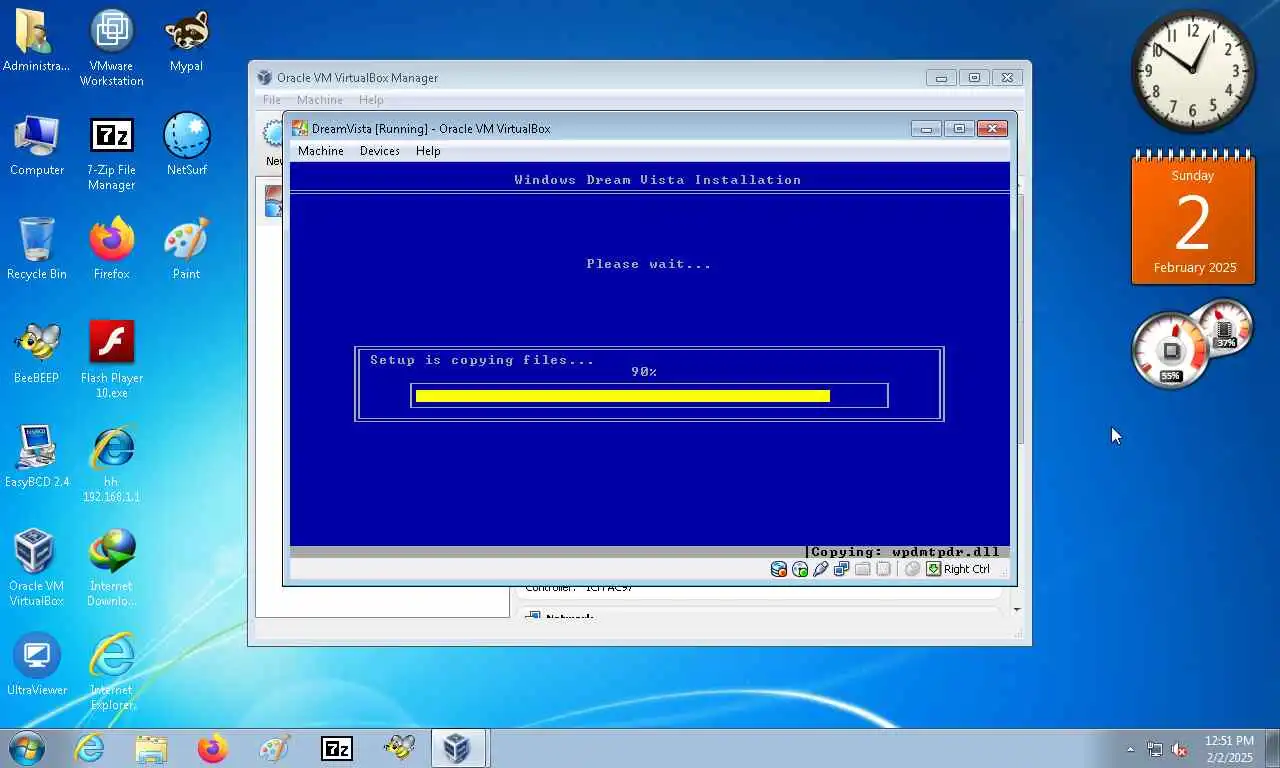Open the Devices menu in DreamVista window
This screenshot has width=1280, height=768.
380,151
